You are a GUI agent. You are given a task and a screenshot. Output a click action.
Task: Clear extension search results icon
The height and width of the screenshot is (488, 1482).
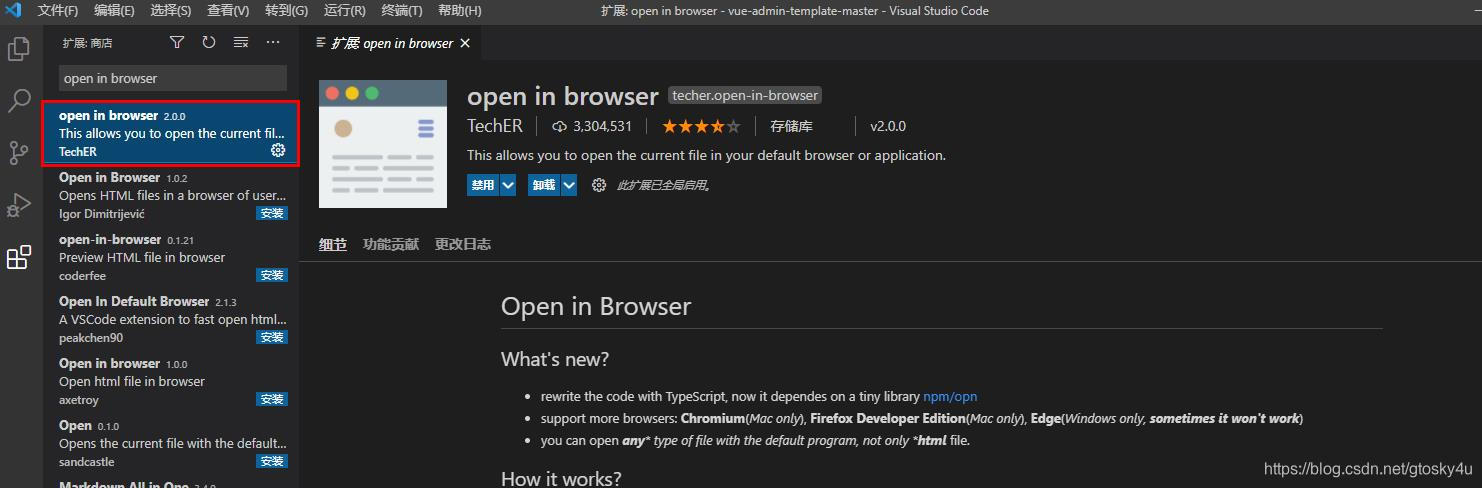240,42
